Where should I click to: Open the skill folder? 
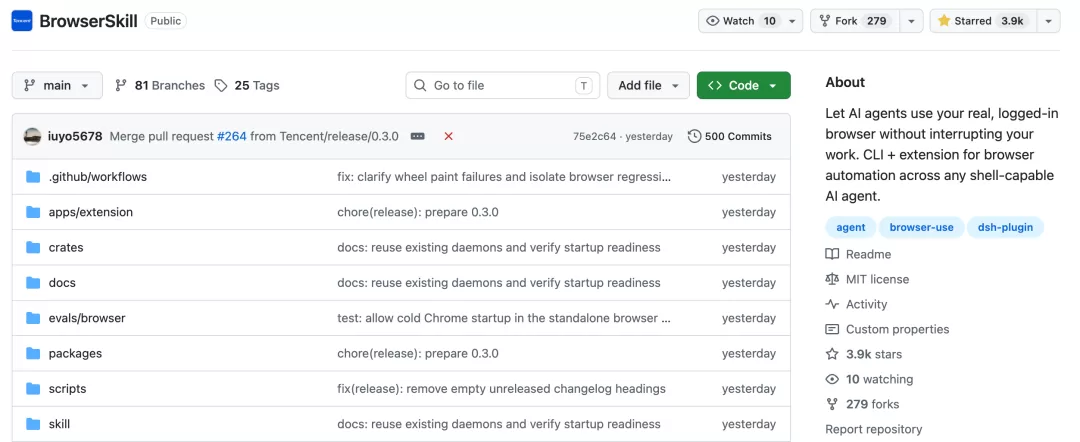(59, 424)
